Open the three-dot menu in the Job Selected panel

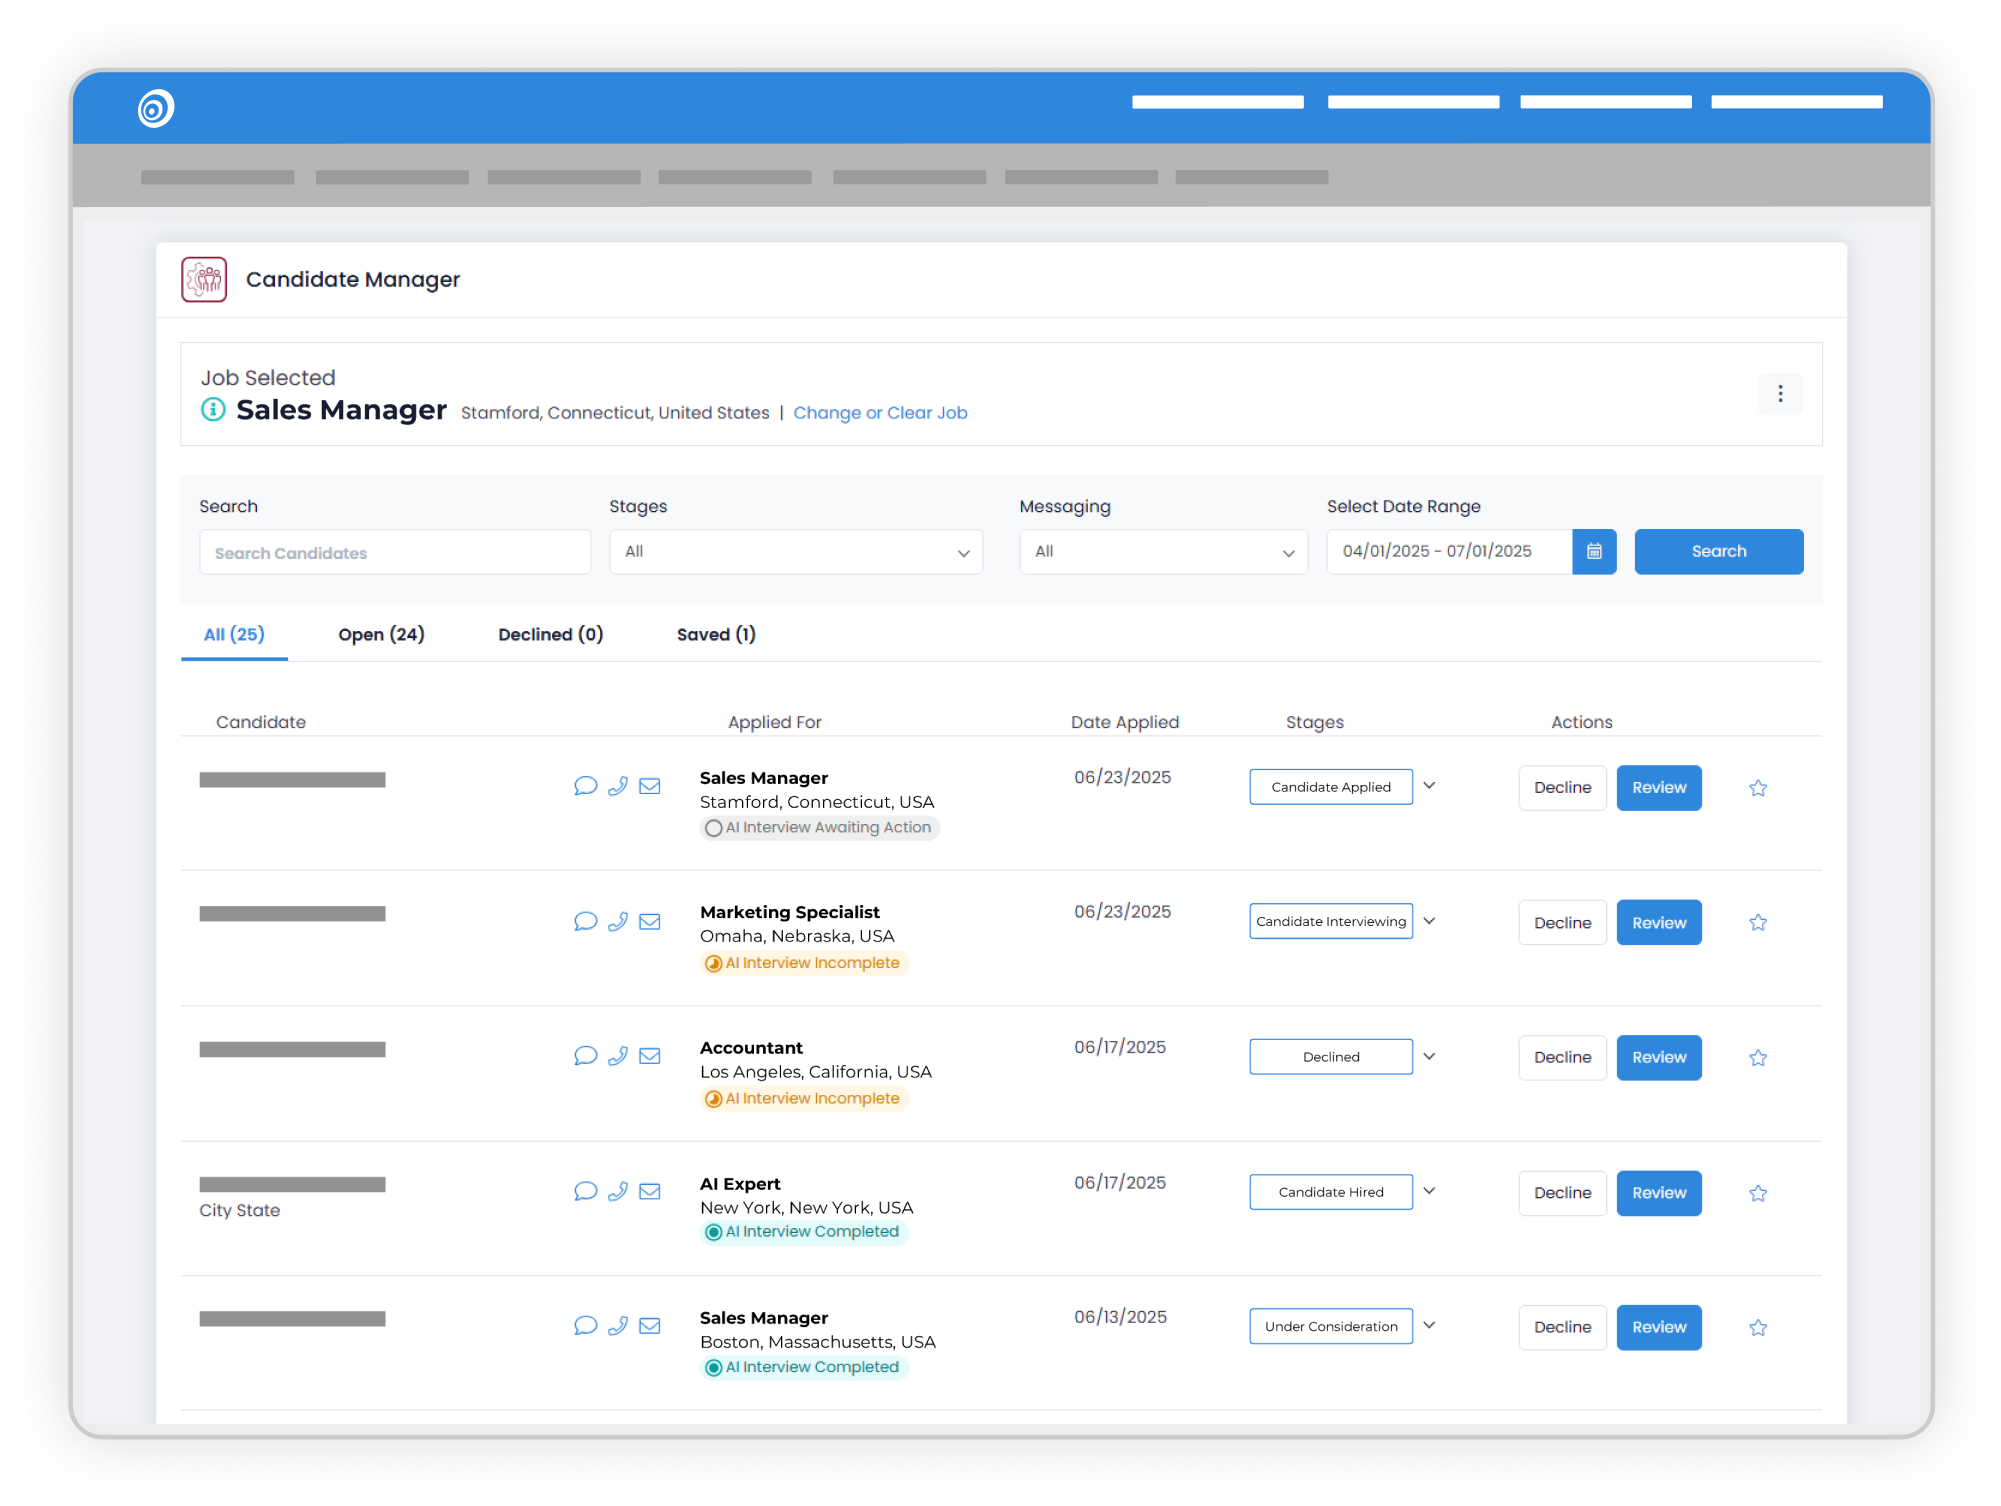(1780, 394)
